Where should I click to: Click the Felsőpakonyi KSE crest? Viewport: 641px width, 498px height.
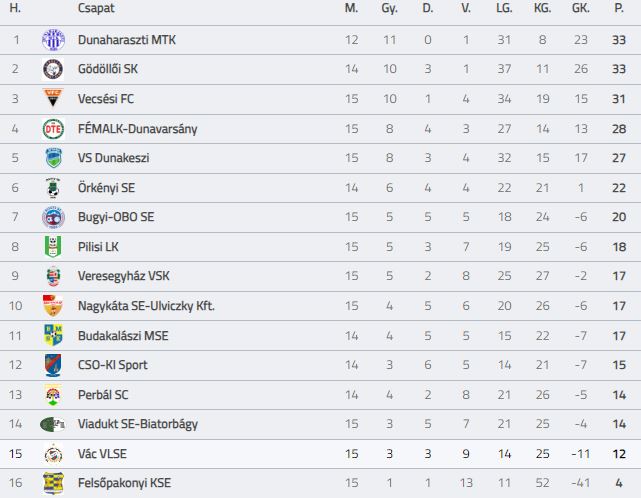click(54, 483)
